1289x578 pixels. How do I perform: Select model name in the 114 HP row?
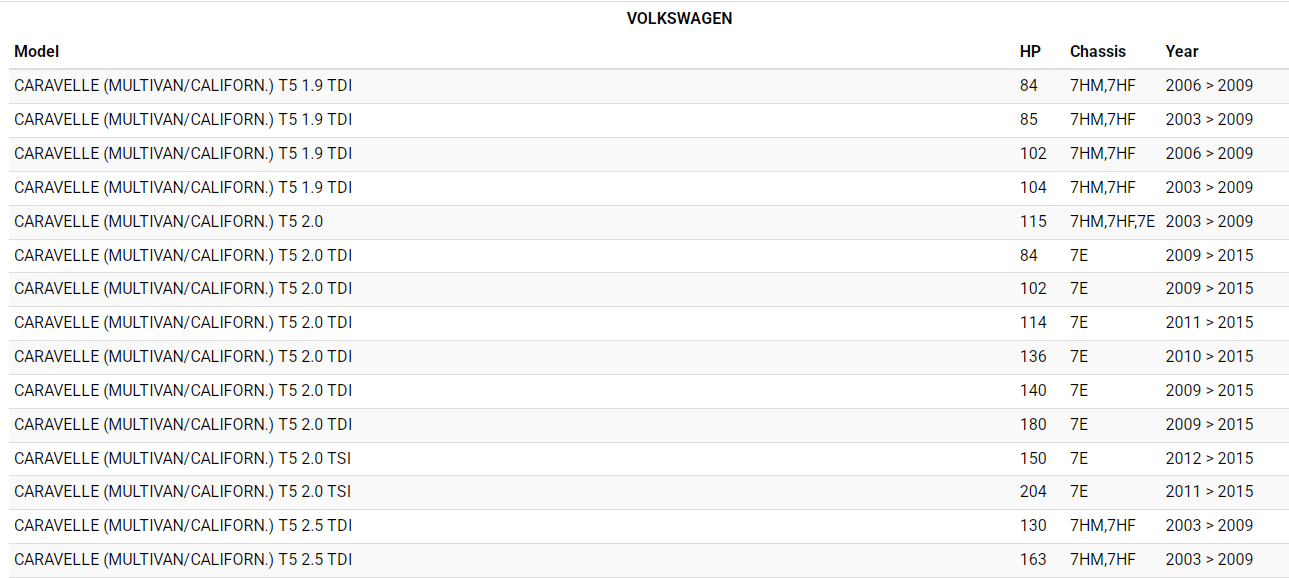tap(183, 323)
